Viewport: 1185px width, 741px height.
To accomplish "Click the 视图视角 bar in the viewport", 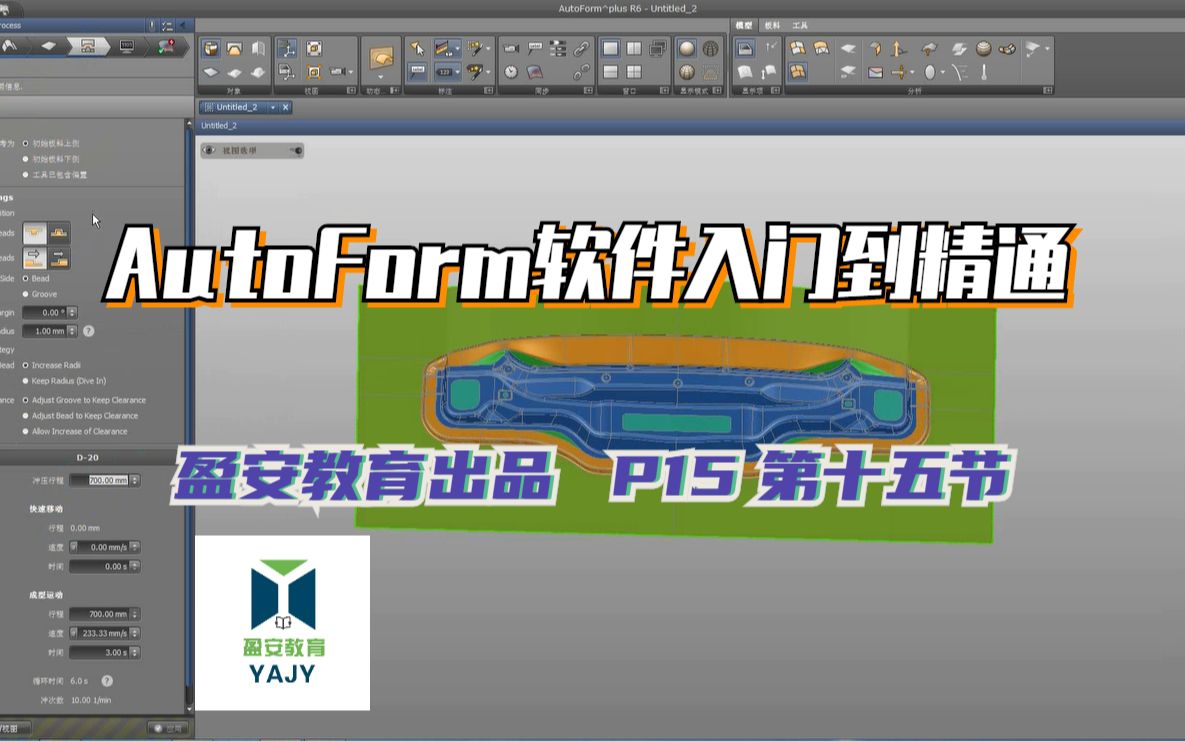I will point(250,150).
